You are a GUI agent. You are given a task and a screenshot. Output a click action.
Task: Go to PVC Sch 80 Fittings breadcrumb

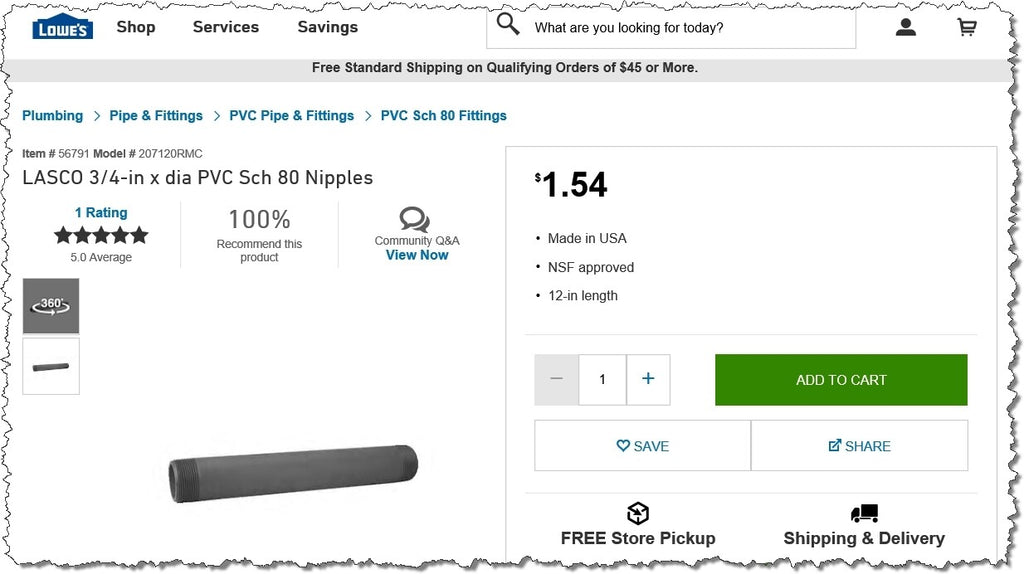[x=443, y=116]
